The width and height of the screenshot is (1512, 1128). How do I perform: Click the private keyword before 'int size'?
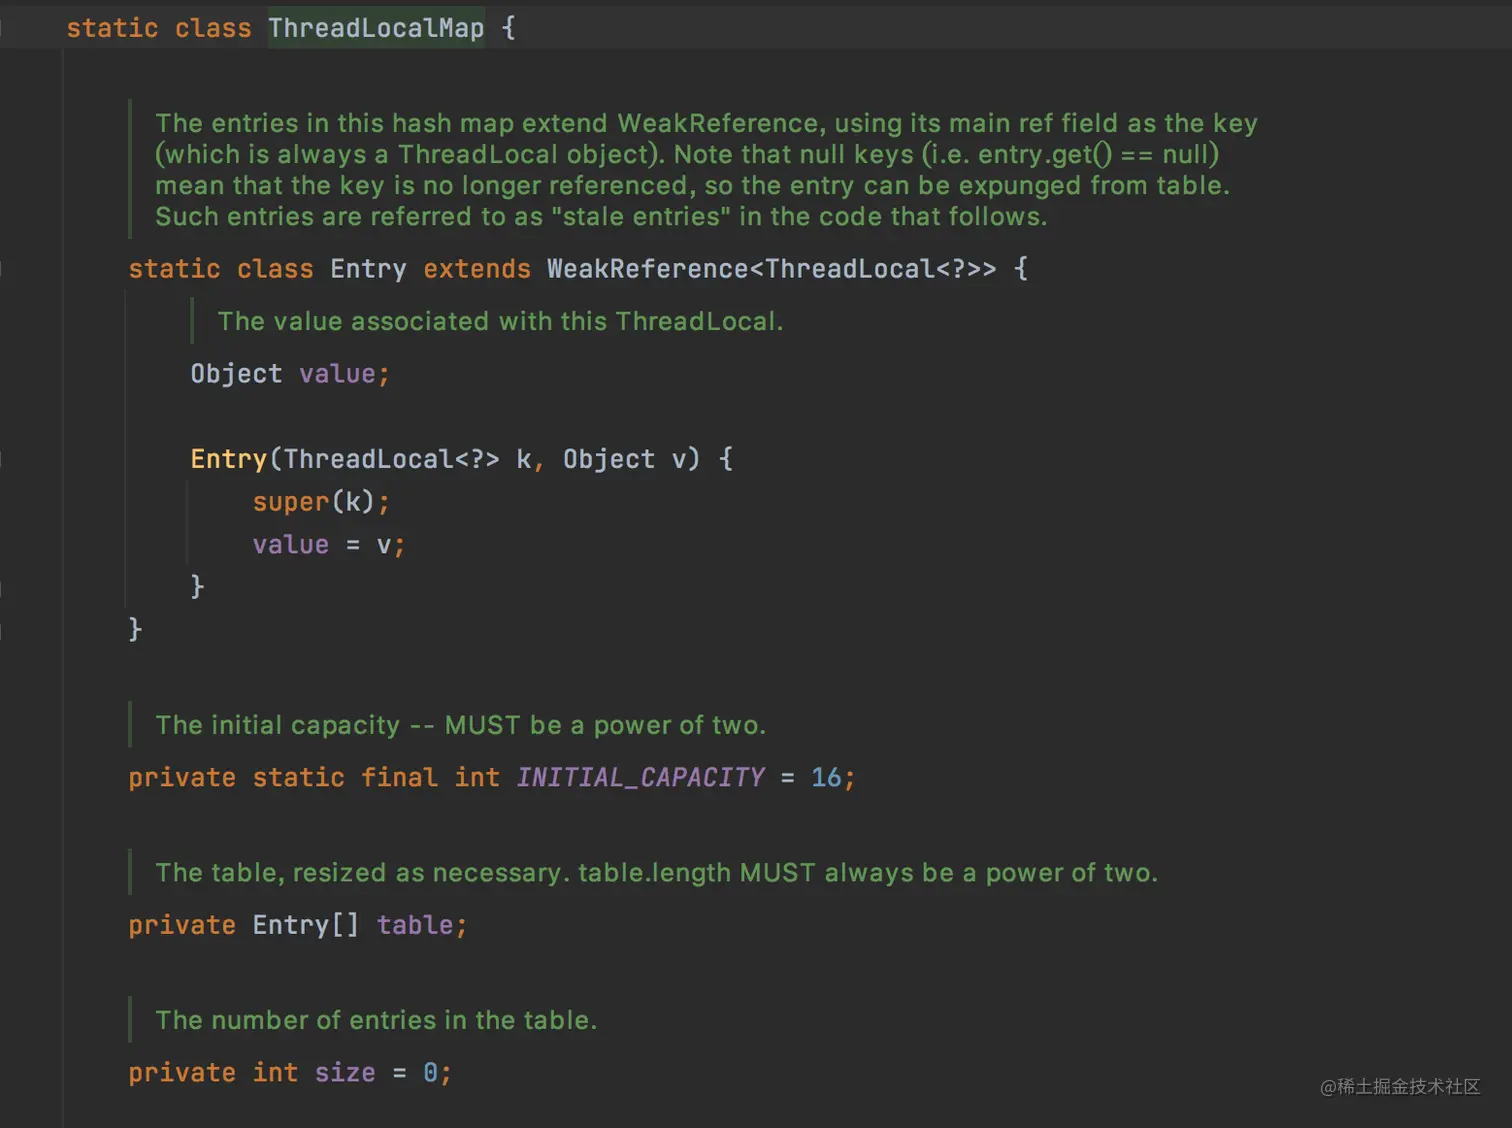tap(182, 1073)
